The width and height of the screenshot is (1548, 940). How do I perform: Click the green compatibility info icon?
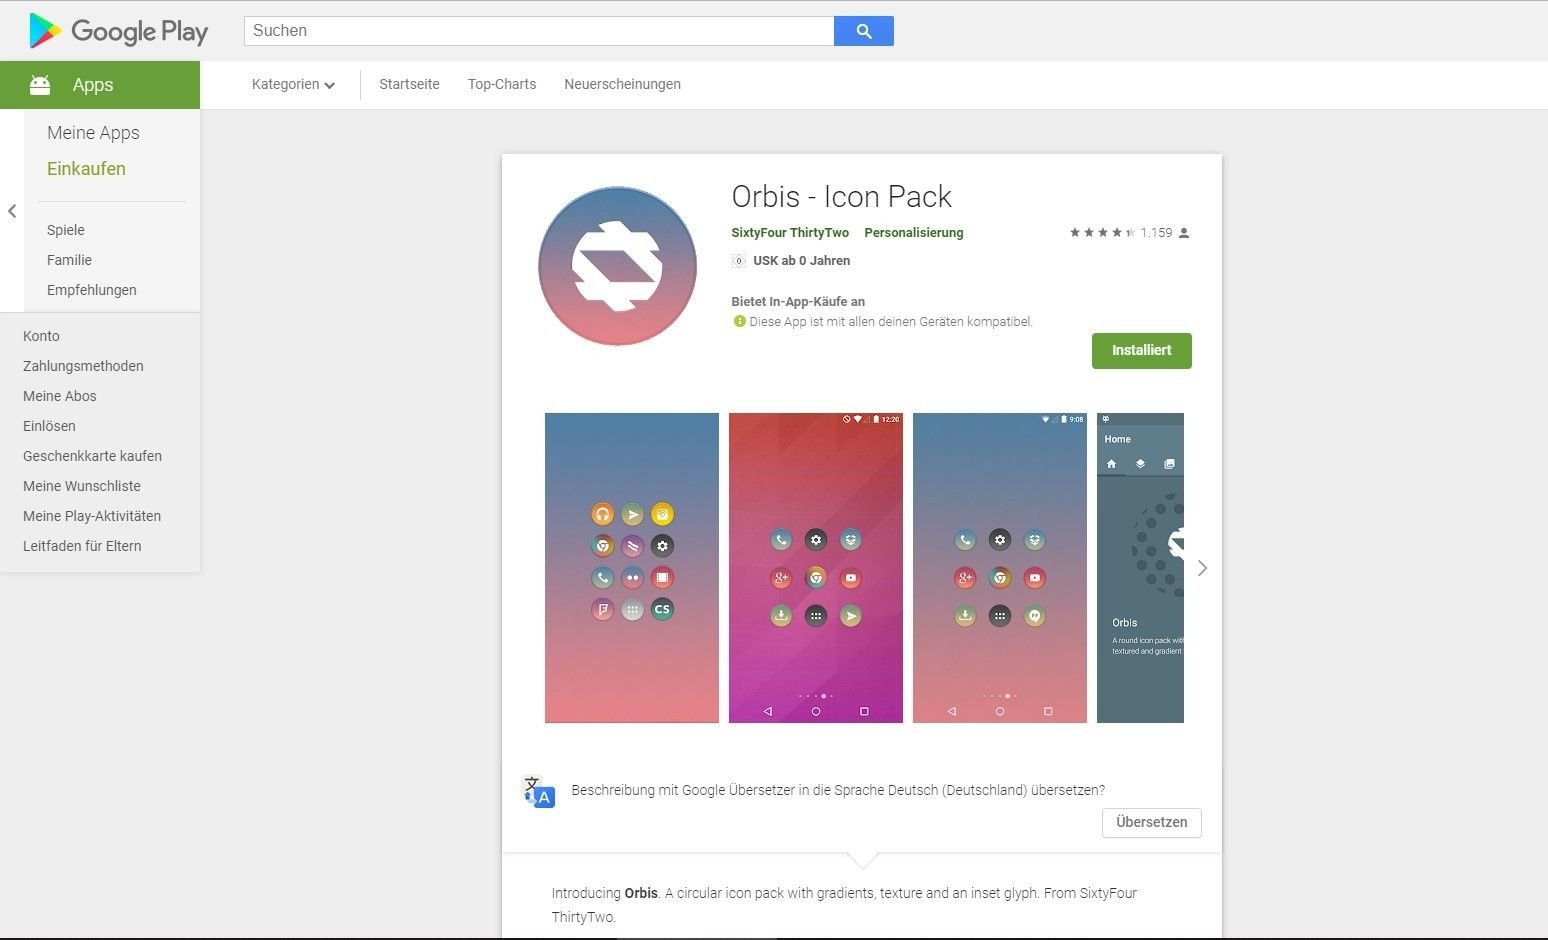[x=739, y=321]
